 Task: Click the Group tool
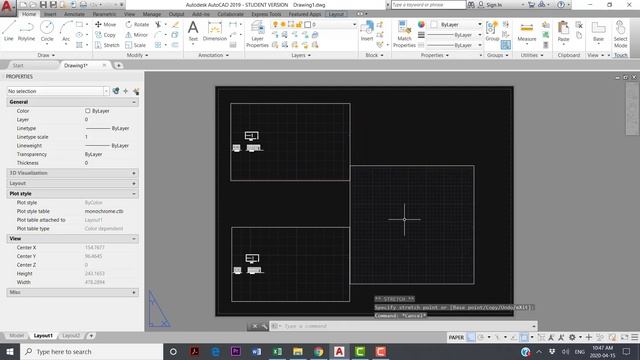tap(492, 31)
